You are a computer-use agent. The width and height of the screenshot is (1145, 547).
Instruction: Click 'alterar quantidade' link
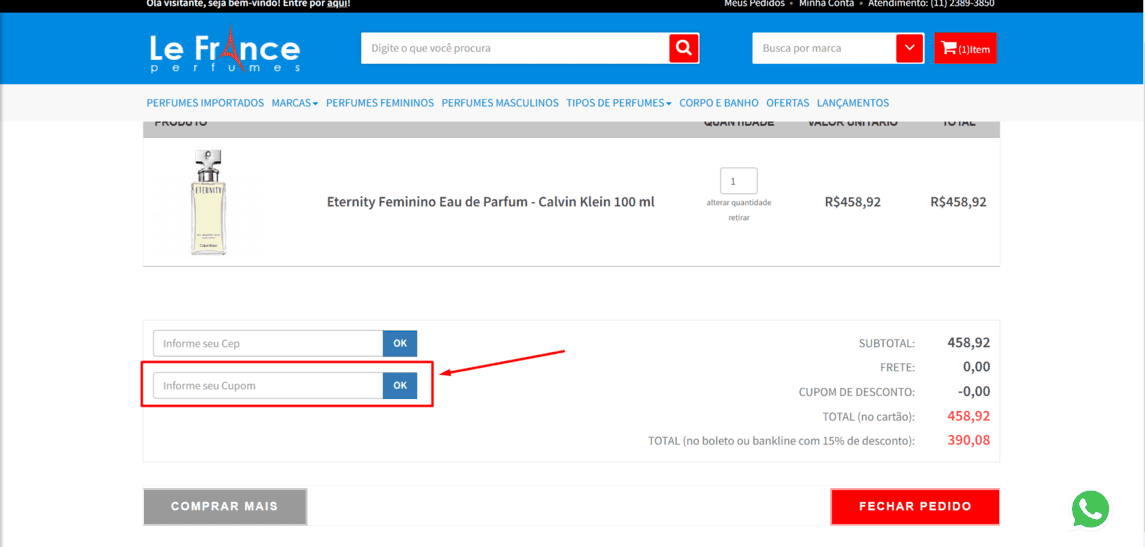tap(738, 202)
